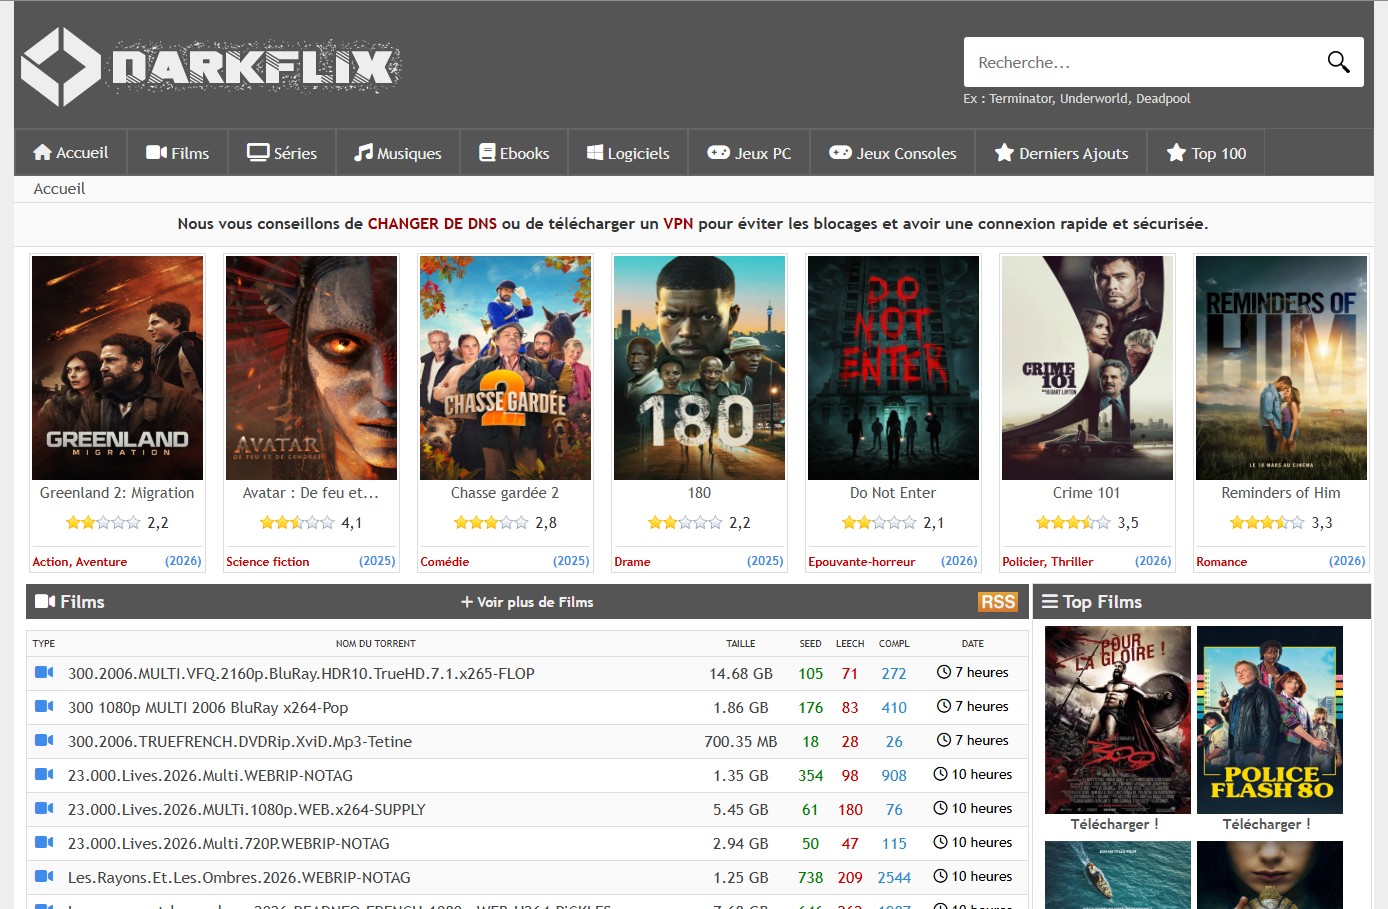Open the Films menu tab
Image resolution: width=1388 pixels, height=909 pixels.
(177, 153)
